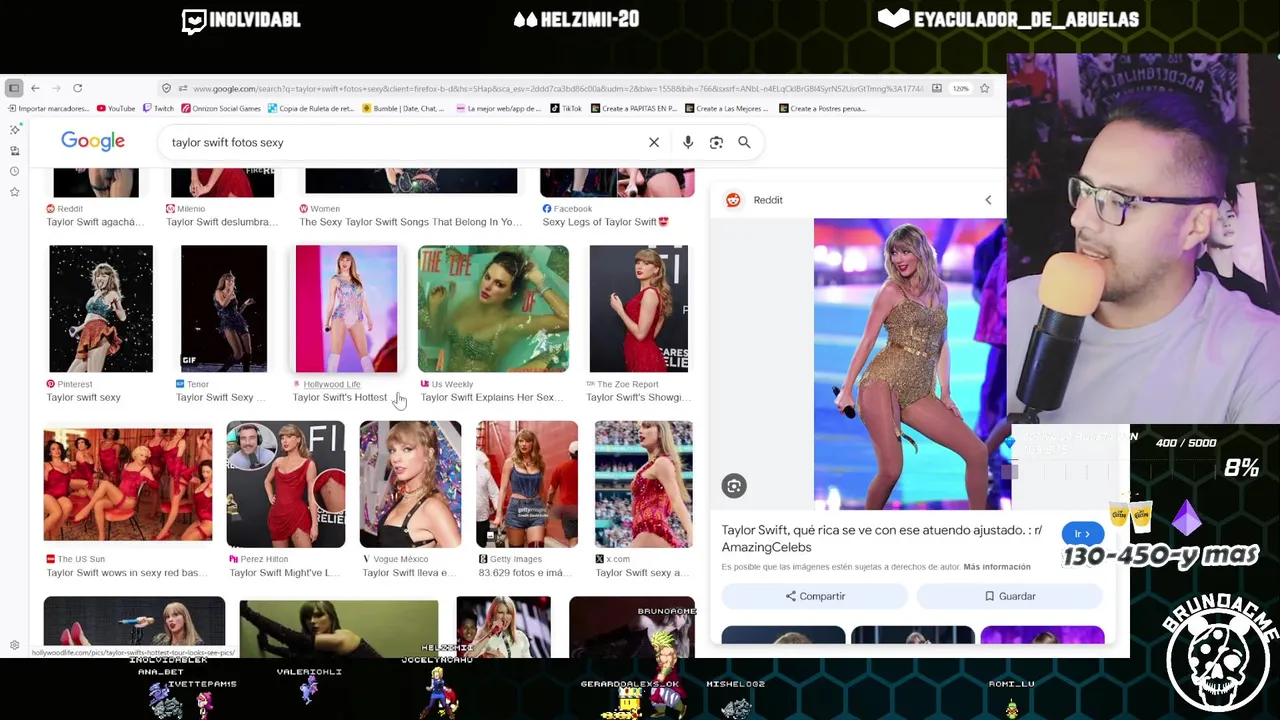Clear the search box with the X

(654, 142)
